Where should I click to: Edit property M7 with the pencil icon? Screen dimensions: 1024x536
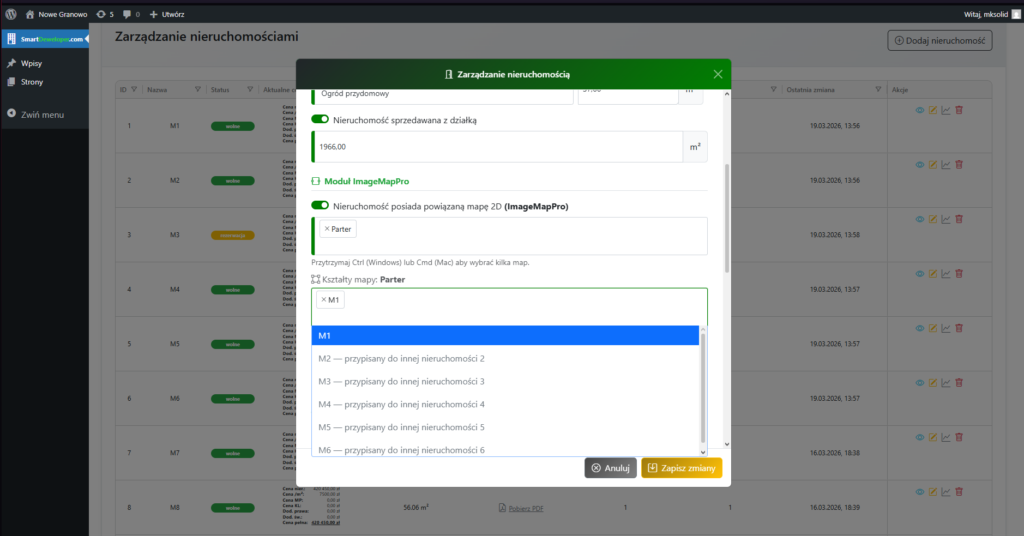pyautogui.click(x=933, y=437)
